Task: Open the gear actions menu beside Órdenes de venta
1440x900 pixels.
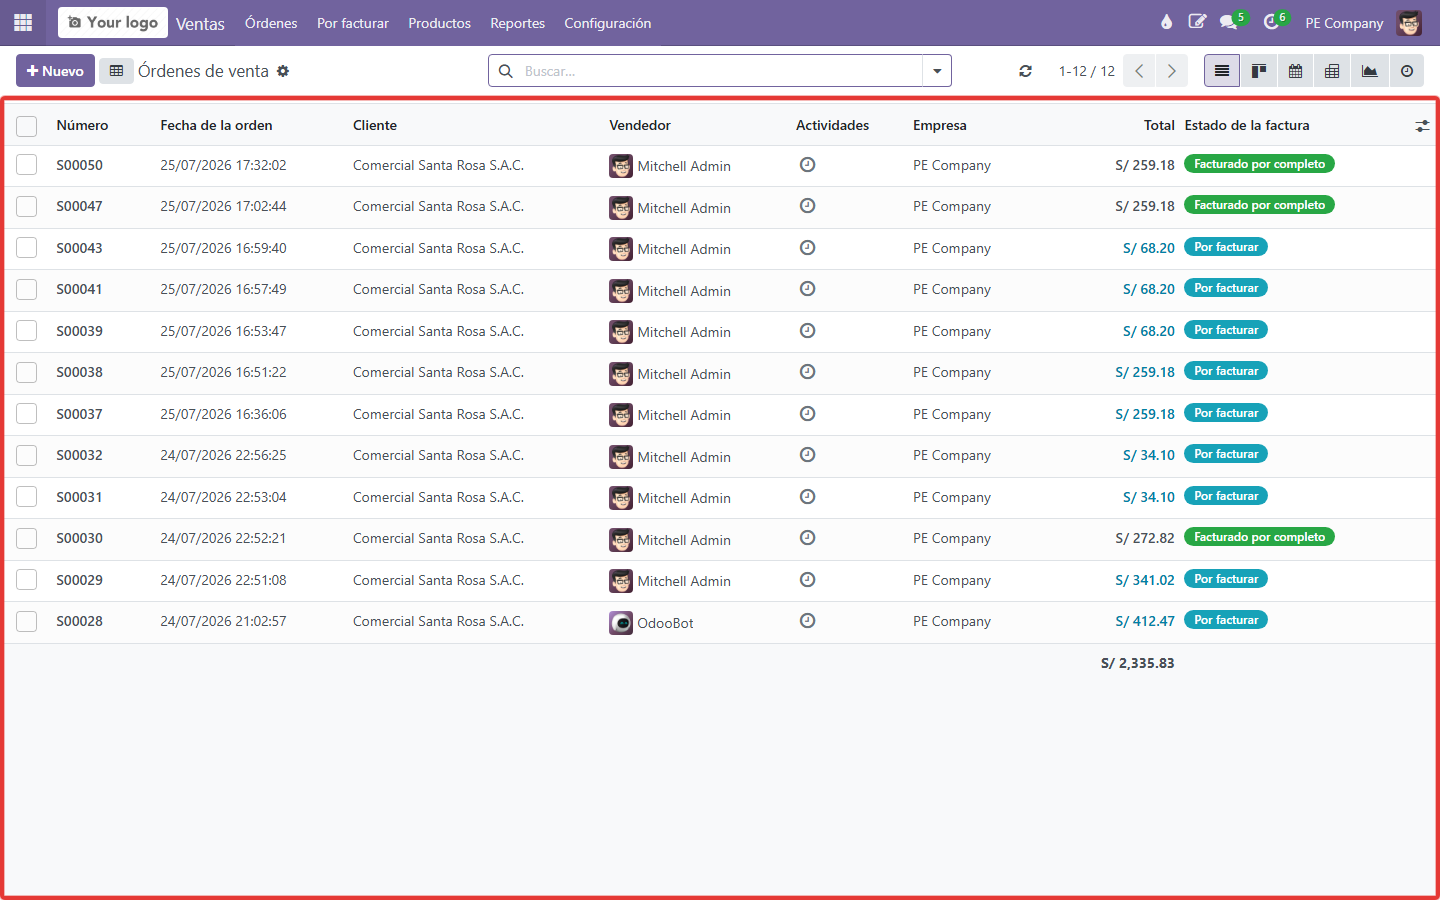Action: click(283, 71)
